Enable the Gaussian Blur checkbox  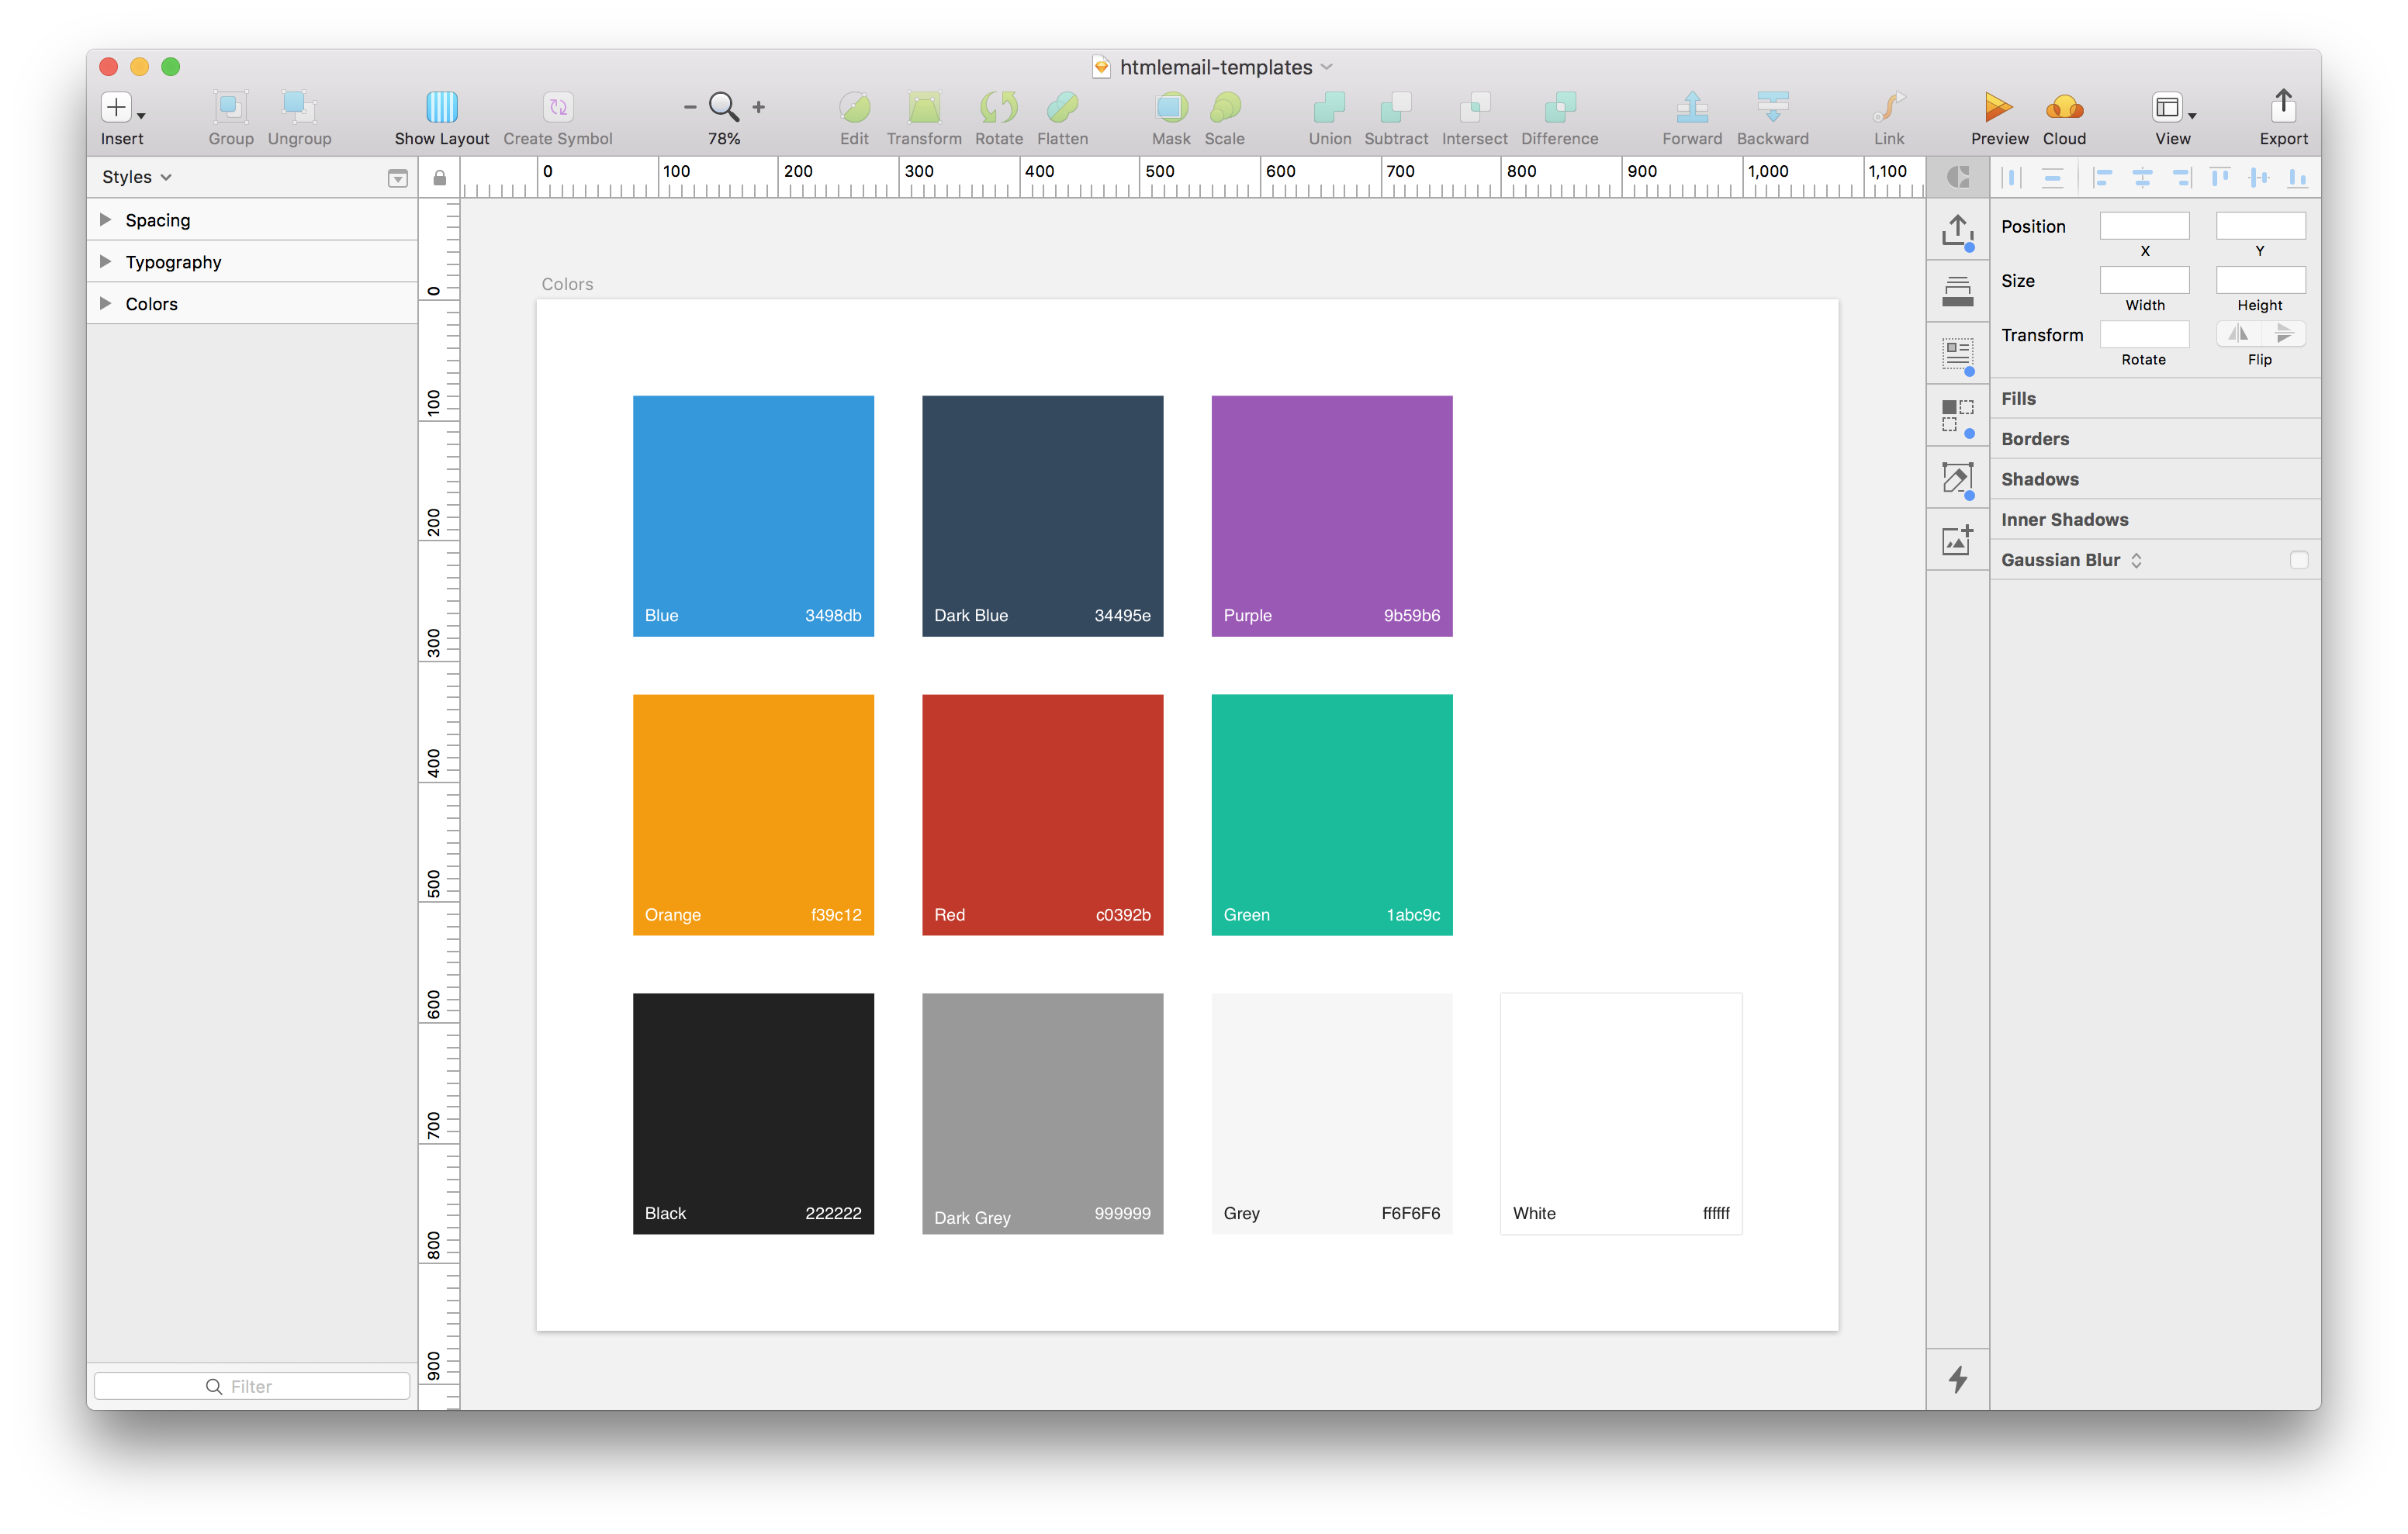[x=2298, y=560]
